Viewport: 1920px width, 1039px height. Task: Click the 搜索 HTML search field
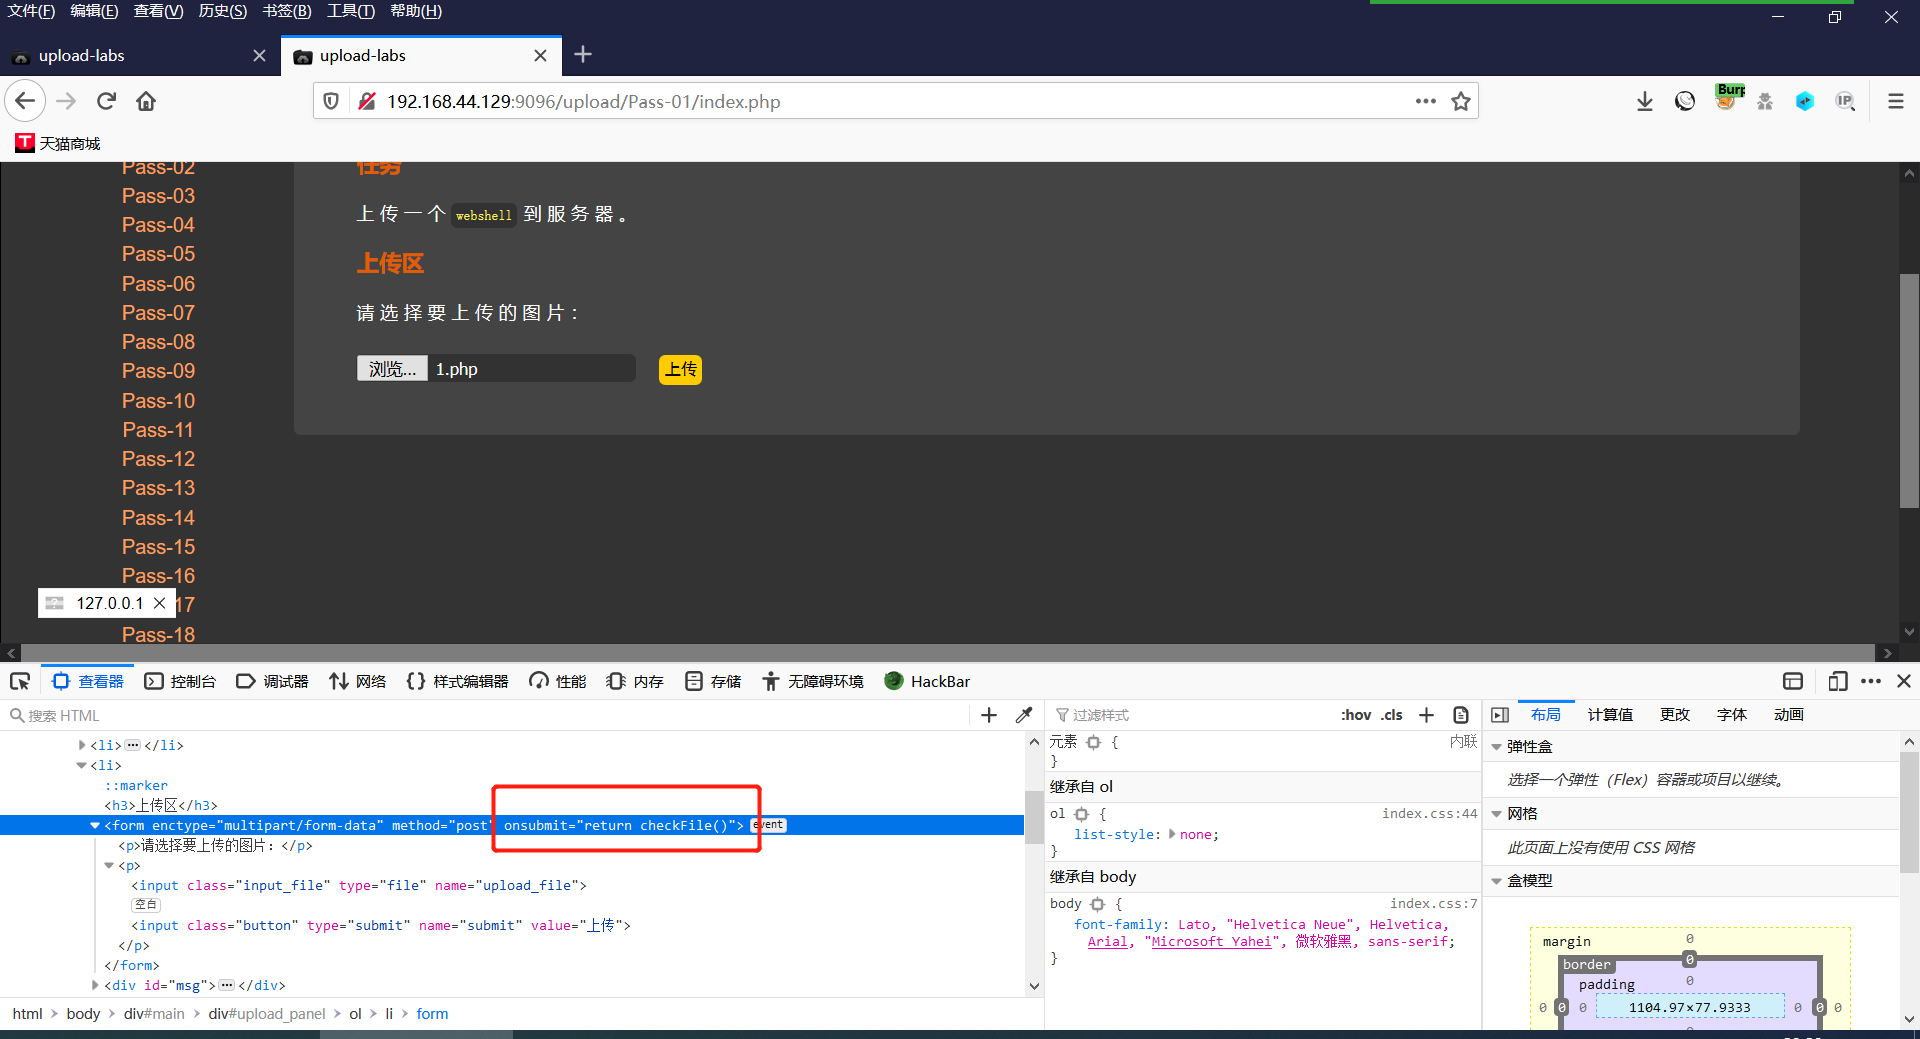click(x=485, y=715)
